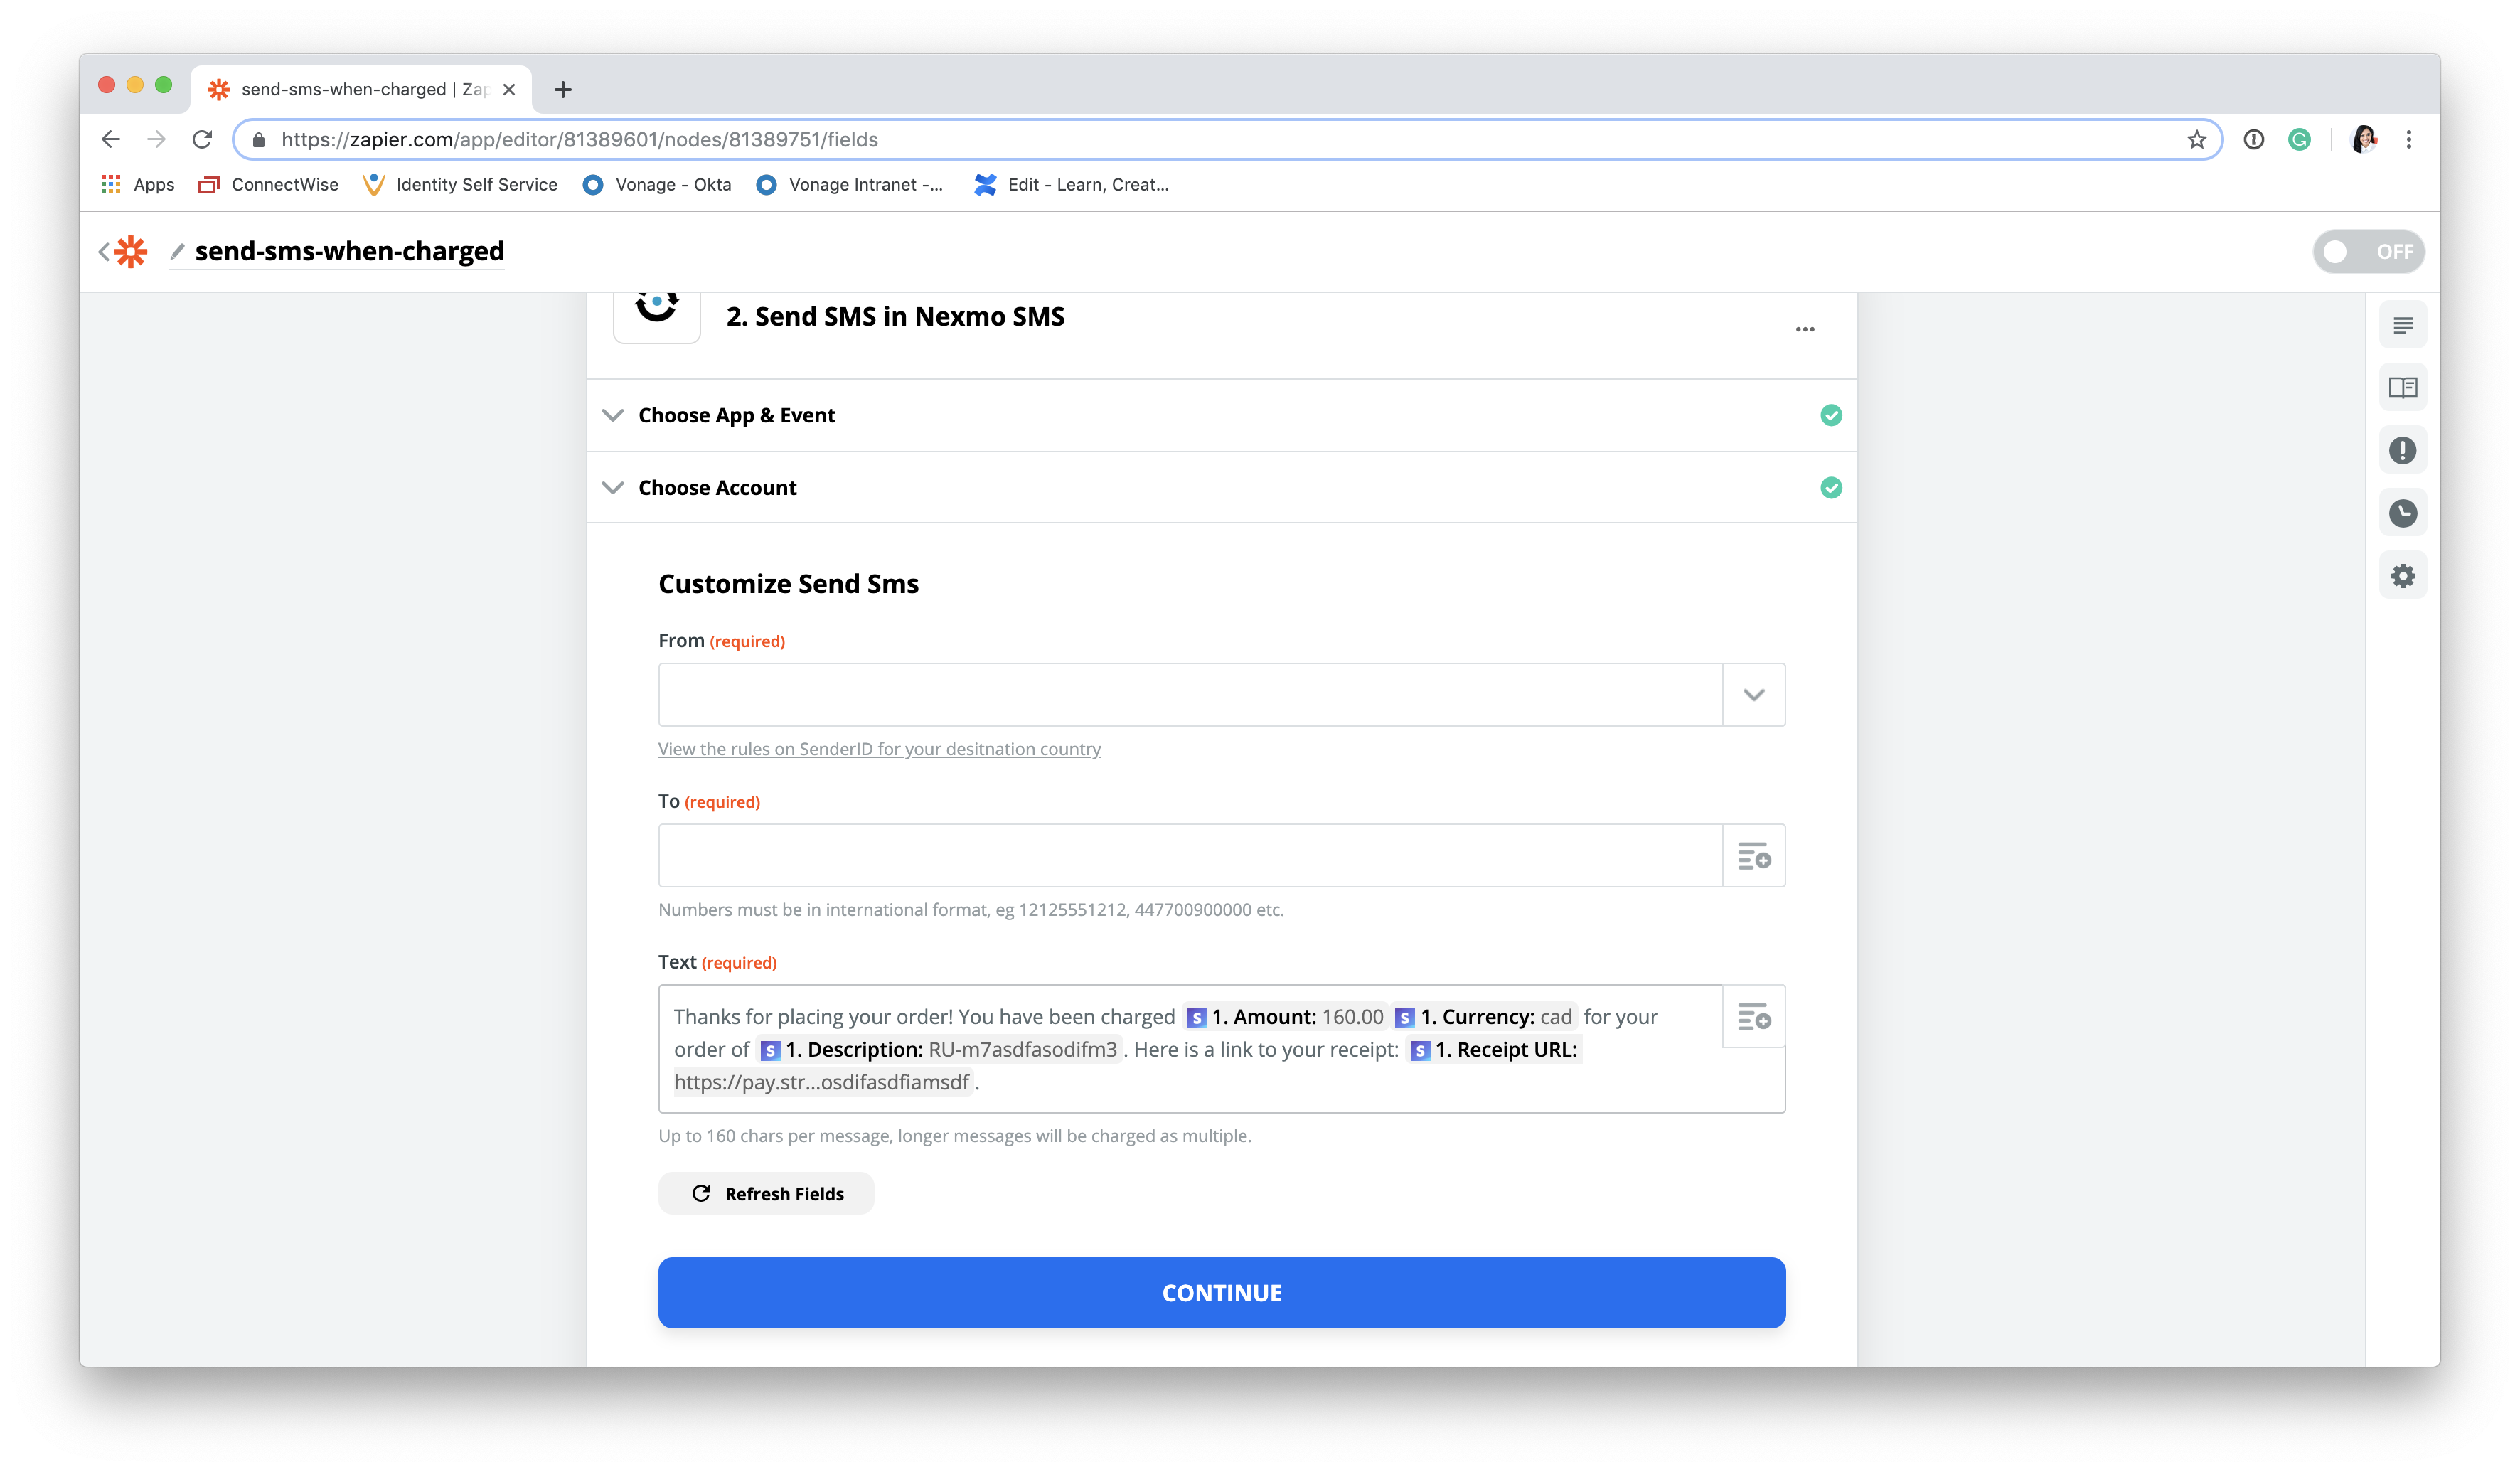Click insert data icon for Text field
The height and width of the screenshot is (1472, 2520).
1753,1017
